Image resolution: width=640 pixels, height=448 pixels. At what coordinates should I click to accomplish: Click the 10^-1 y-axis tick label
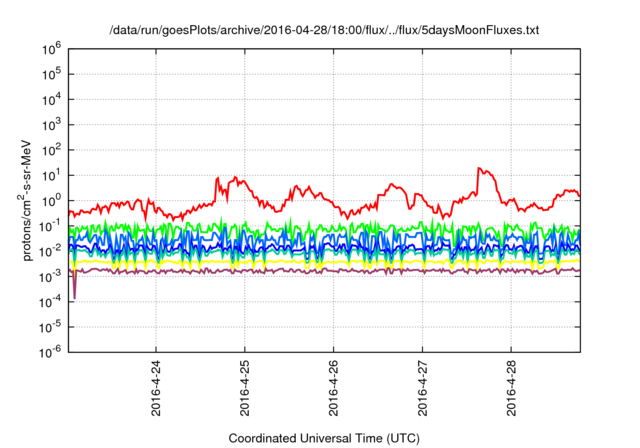point(50,226)
